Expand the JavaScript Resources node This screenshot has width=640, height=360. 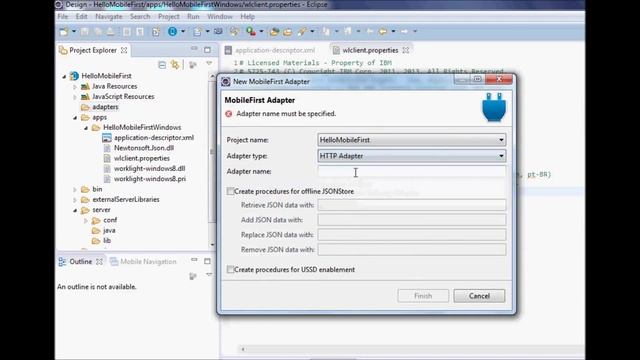click(75, 97)
